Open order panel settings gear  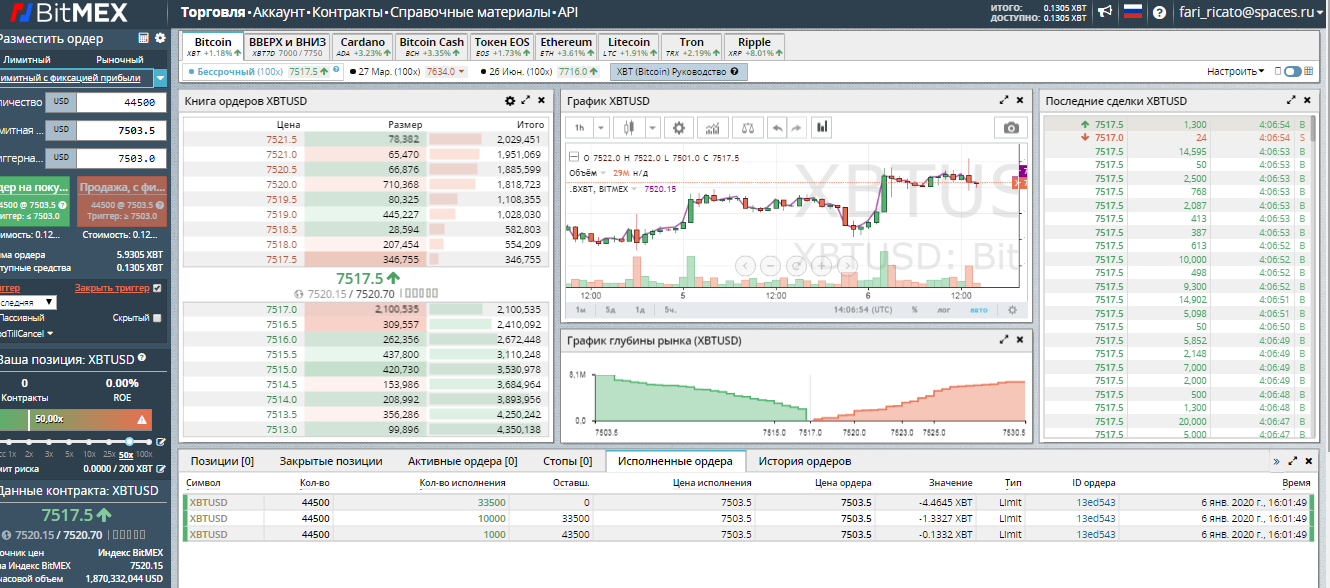pos(160,39)
